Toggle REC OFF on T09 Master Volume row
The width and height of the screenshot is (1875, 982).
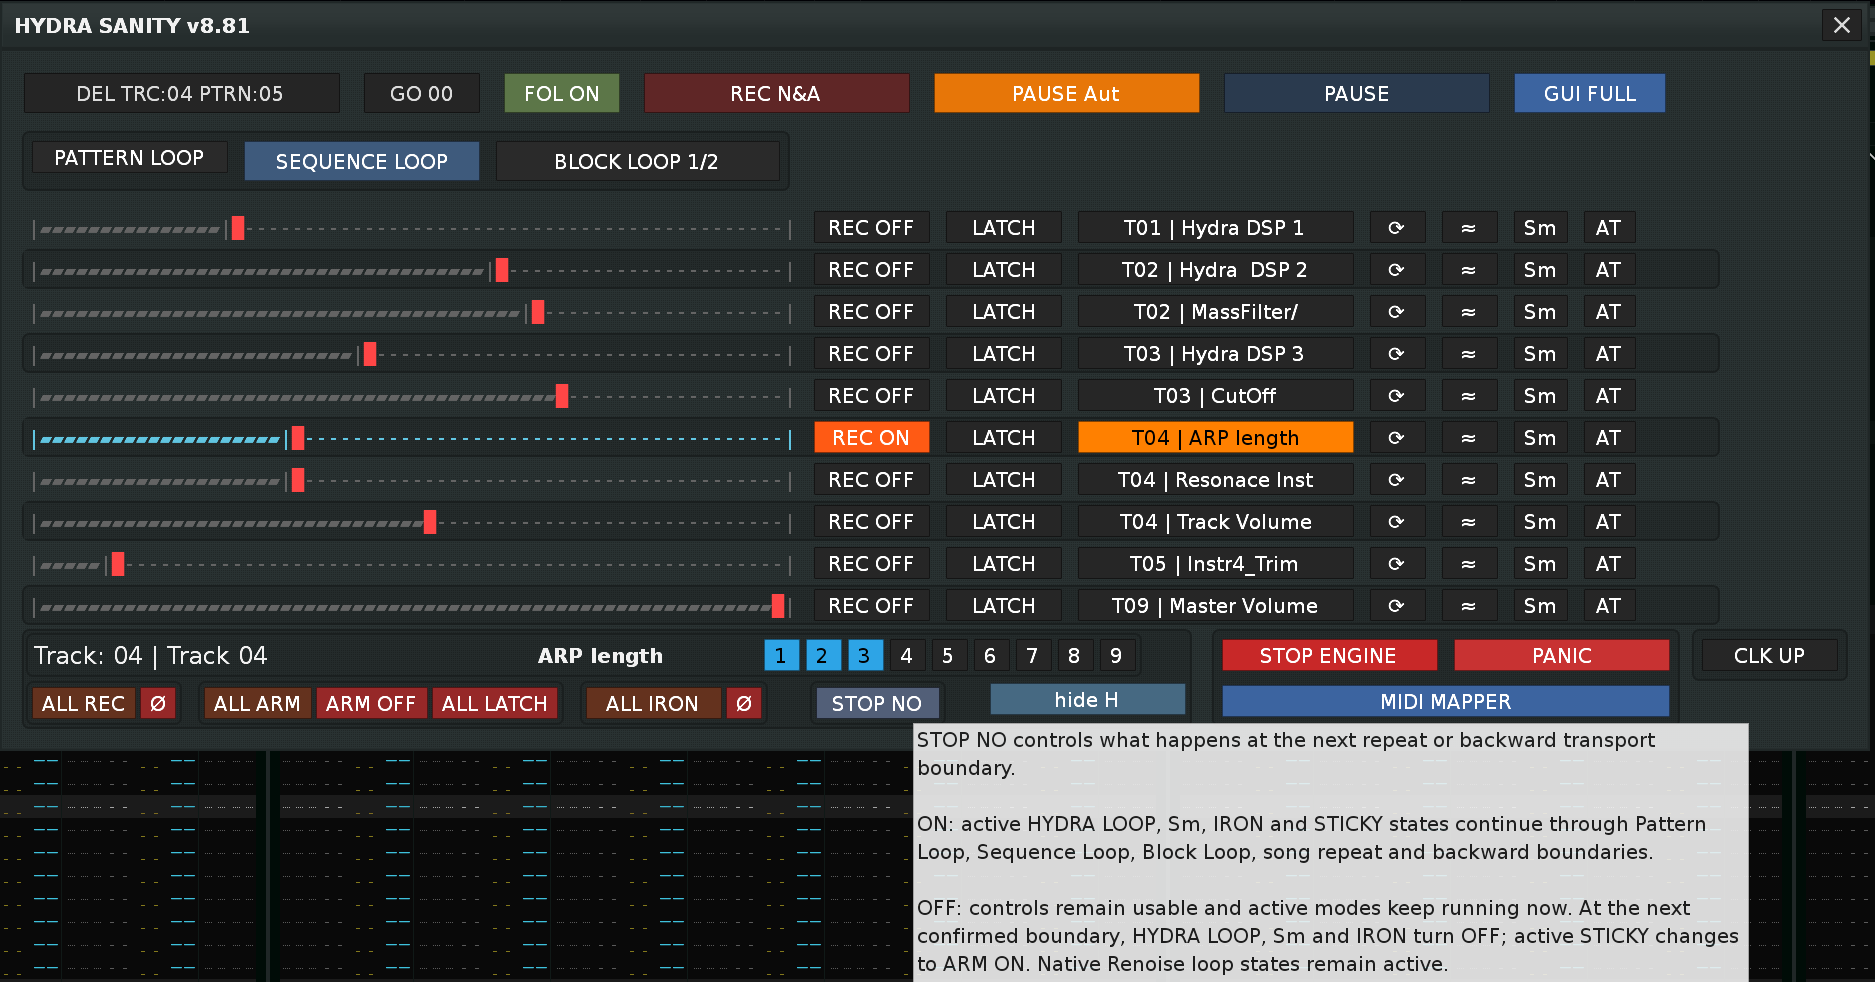pos(871,606)
